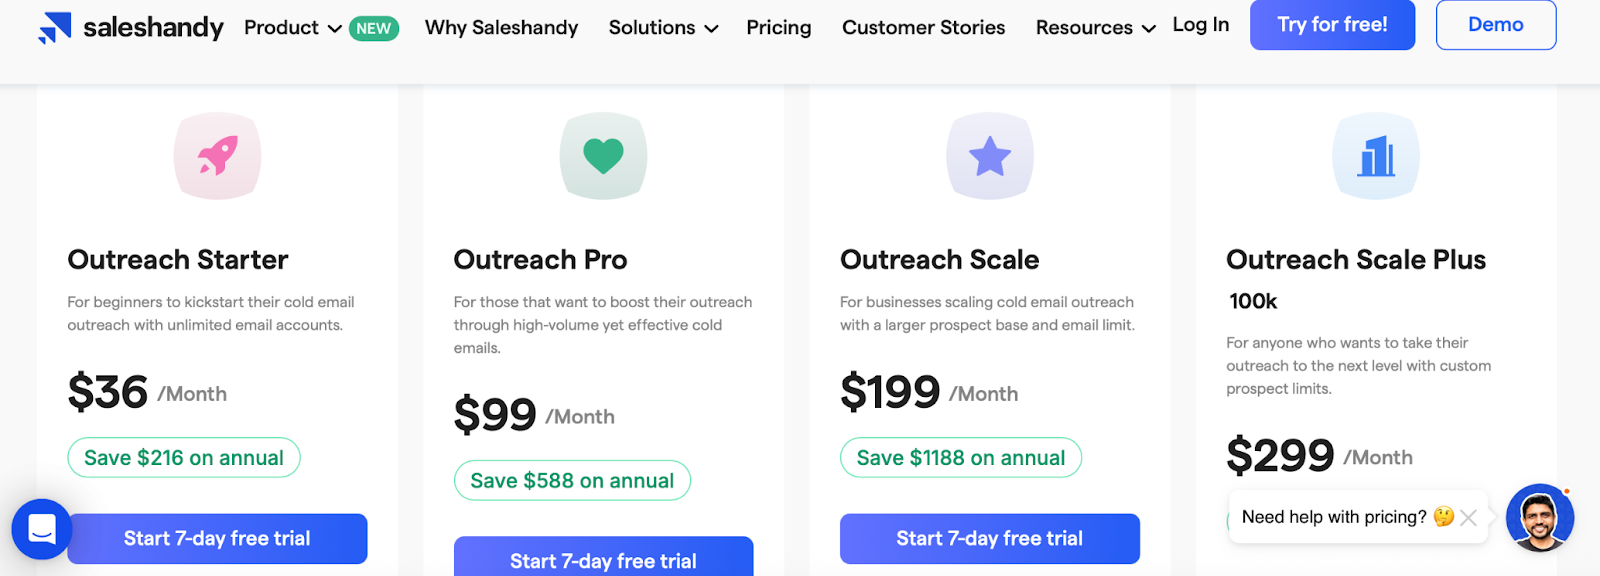Click the bar chart icon above Outreach Scale Plus
1600x576 pixels.
[1376, 156]
